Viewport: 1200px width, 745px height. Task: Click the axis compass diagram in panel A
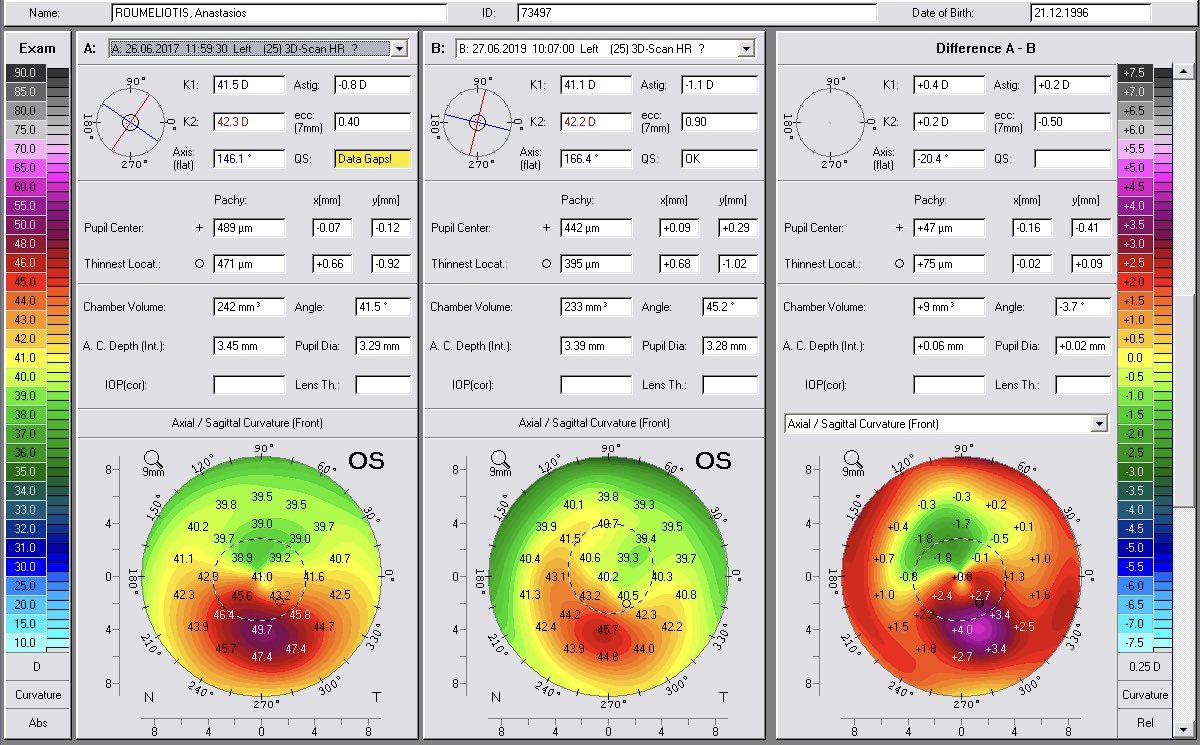click(x=131, y=122)
